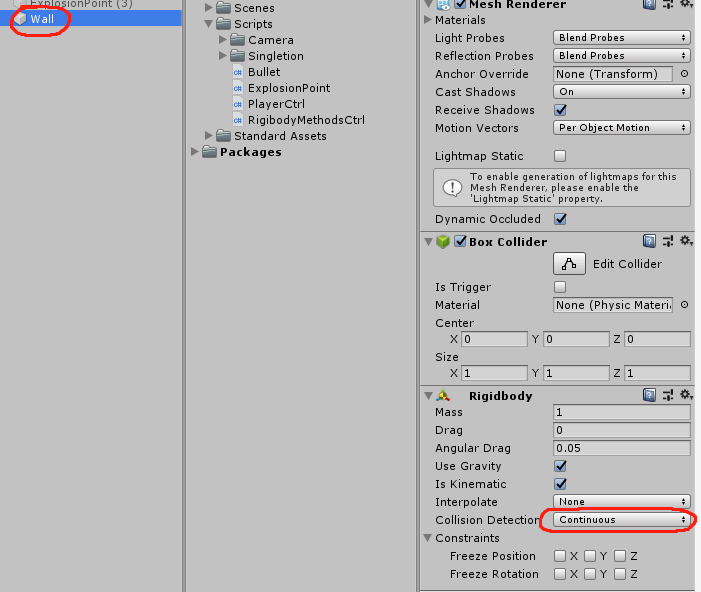The image size is (701, 592).
Task: Expand the Singletion folder arrow
Action: (223, 56)
